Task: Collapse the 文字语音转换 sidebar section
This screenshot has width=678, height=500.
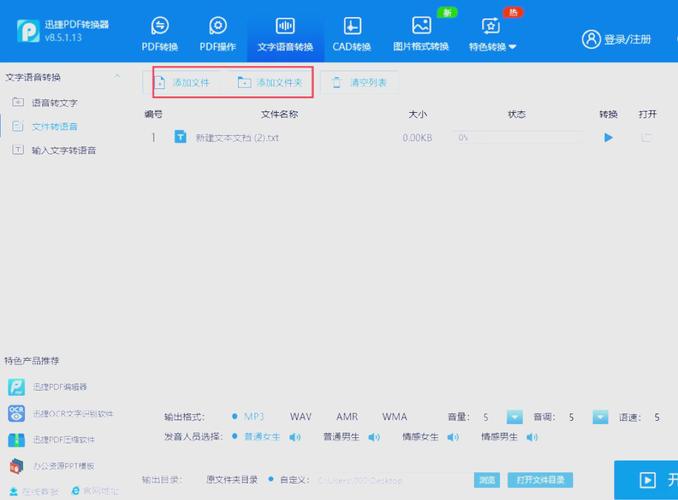Action: pyautogui.click(x=117, y=77)
